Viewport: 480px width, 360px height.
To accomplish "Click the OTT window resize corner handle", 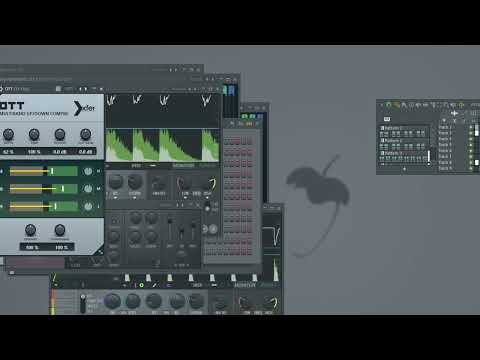I will click(x=100, y=251).
